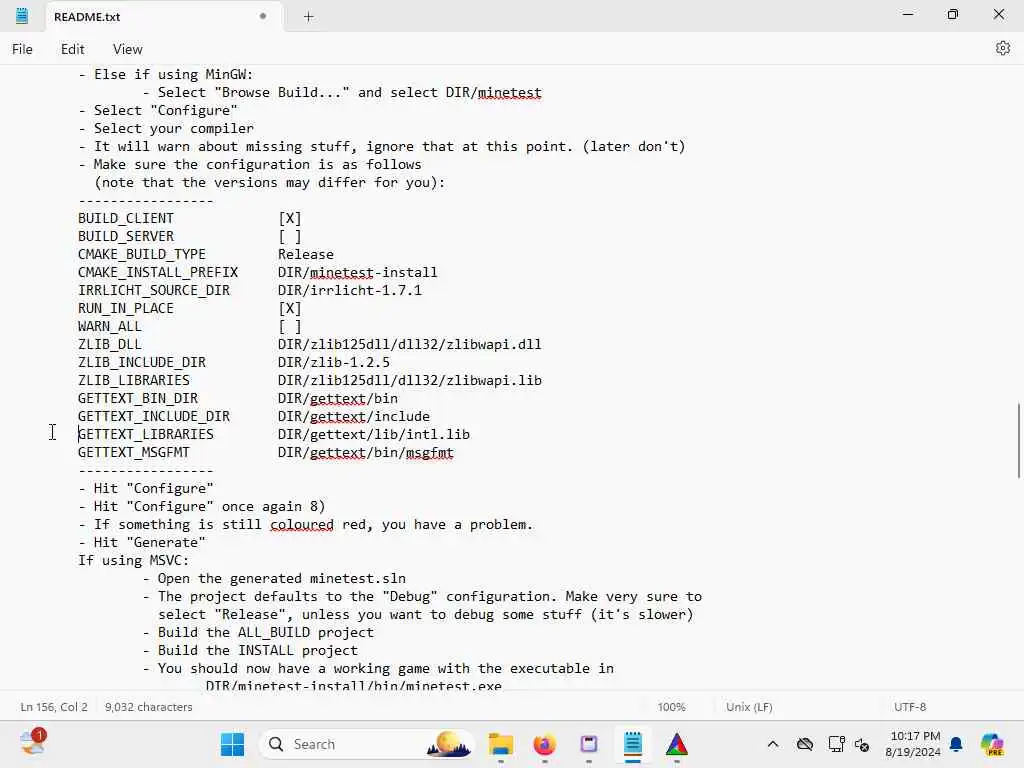Click the 100% zoom level in status bar
Screen dimensions: 1024x768
[671, 707]
